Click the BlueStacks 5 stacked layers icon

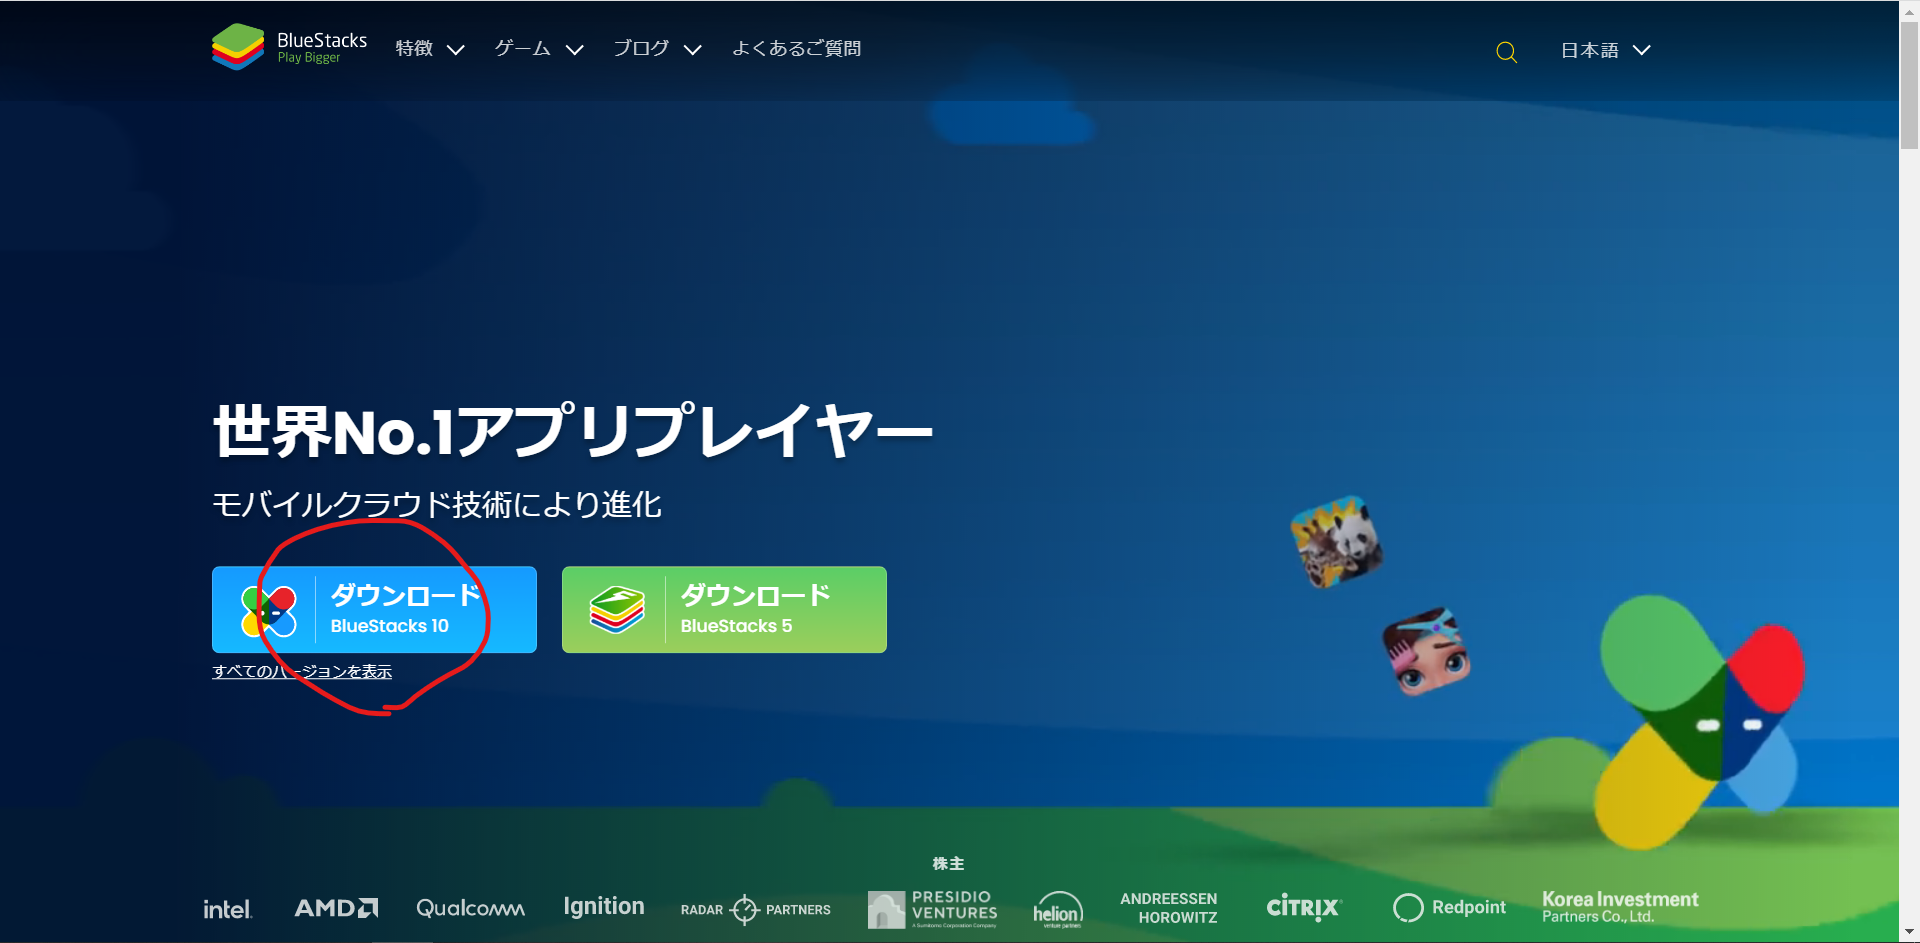(617, 610)
